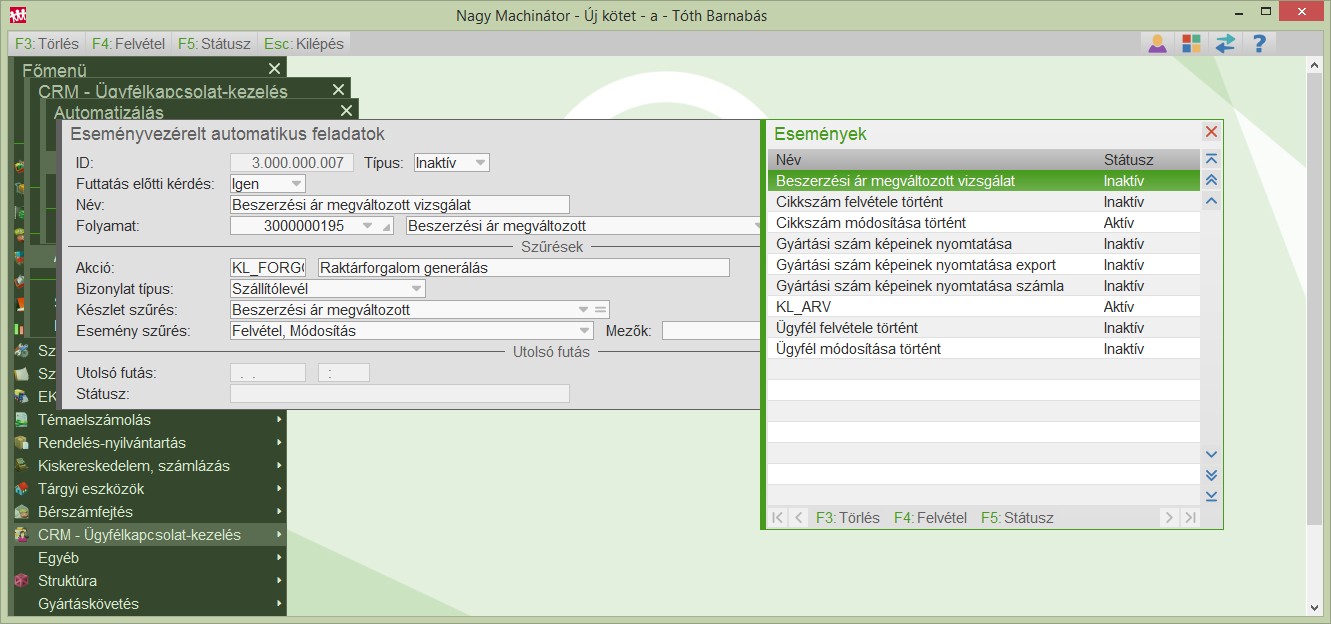Image resolution: width=1331 pixels, height=624 pixels.
Task: Click the Utolsó futás date field
Action: 268,373
